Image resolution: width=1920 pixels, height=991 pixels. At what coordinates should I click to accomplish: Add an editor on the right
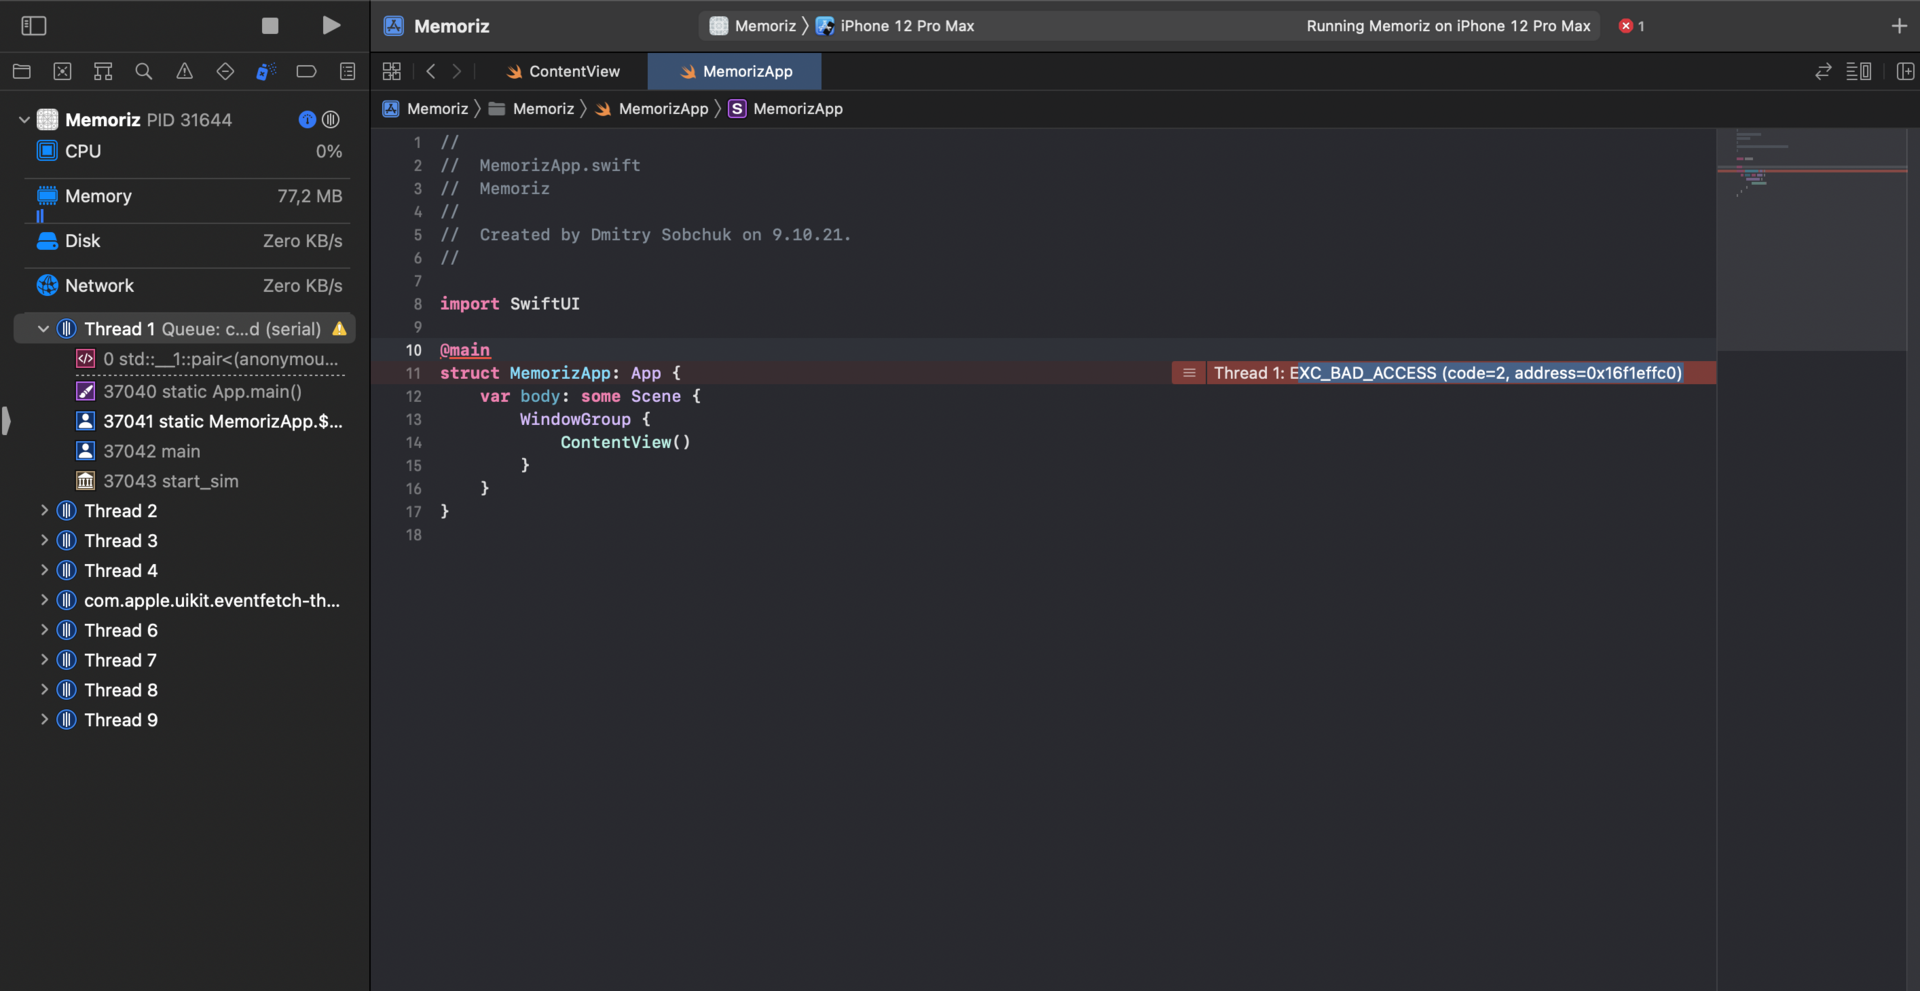[1905, 71]
